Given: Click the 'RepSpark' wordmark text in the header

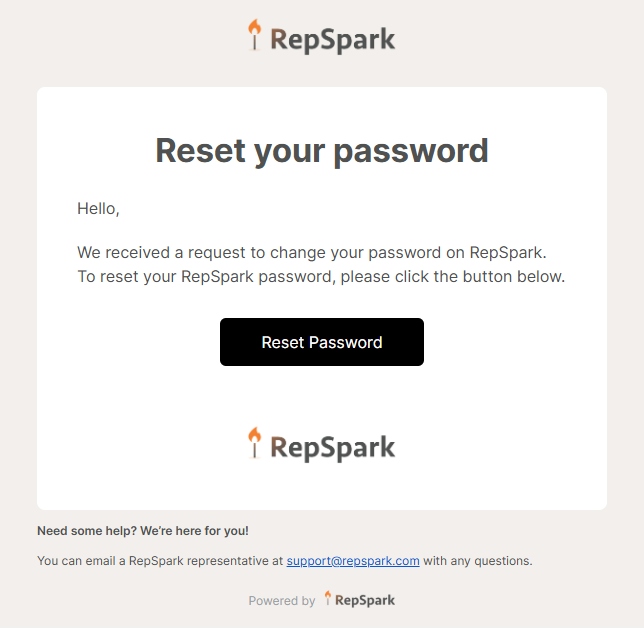Looking at the screenshot, I should coord(333,40).
